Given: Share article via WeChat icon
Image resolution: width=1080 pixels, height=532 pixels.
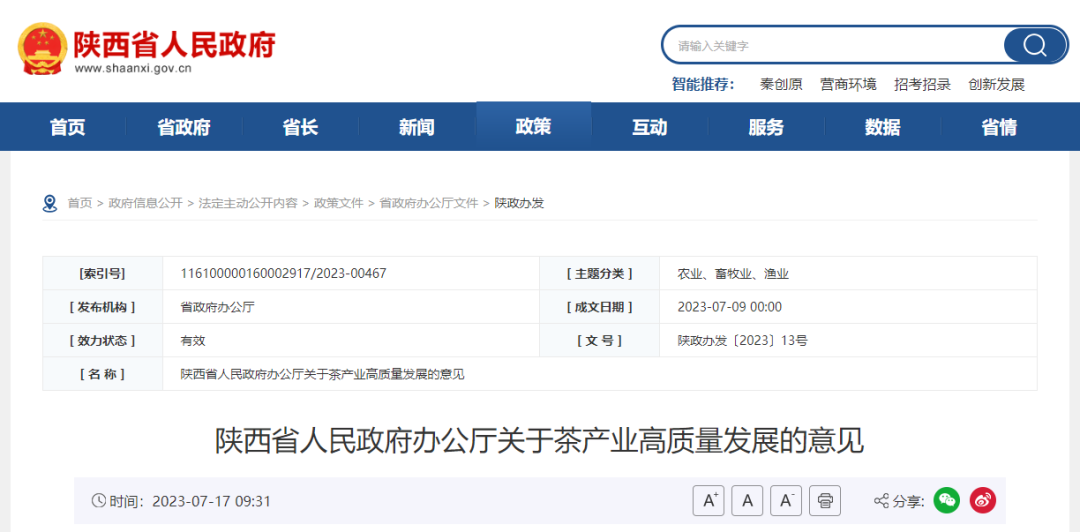Looking at the screenshot, I should pos(946,501).
